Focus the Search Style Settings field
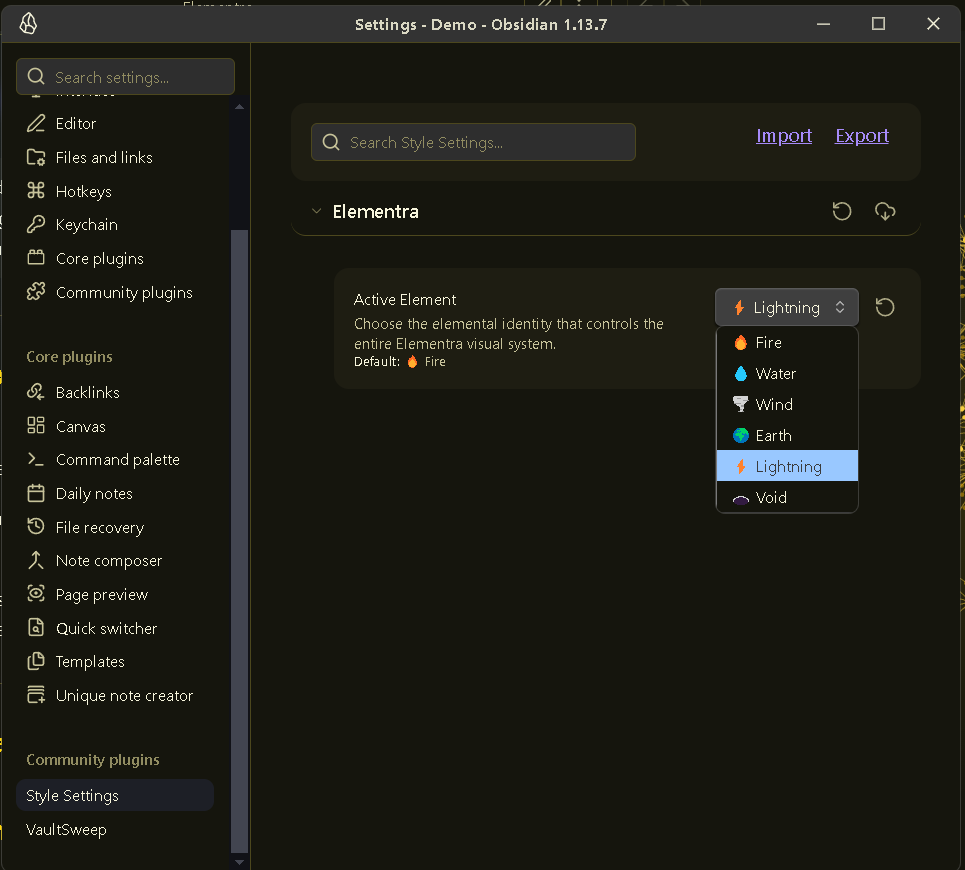The image size is (965, 870). [x=473, y=142]
